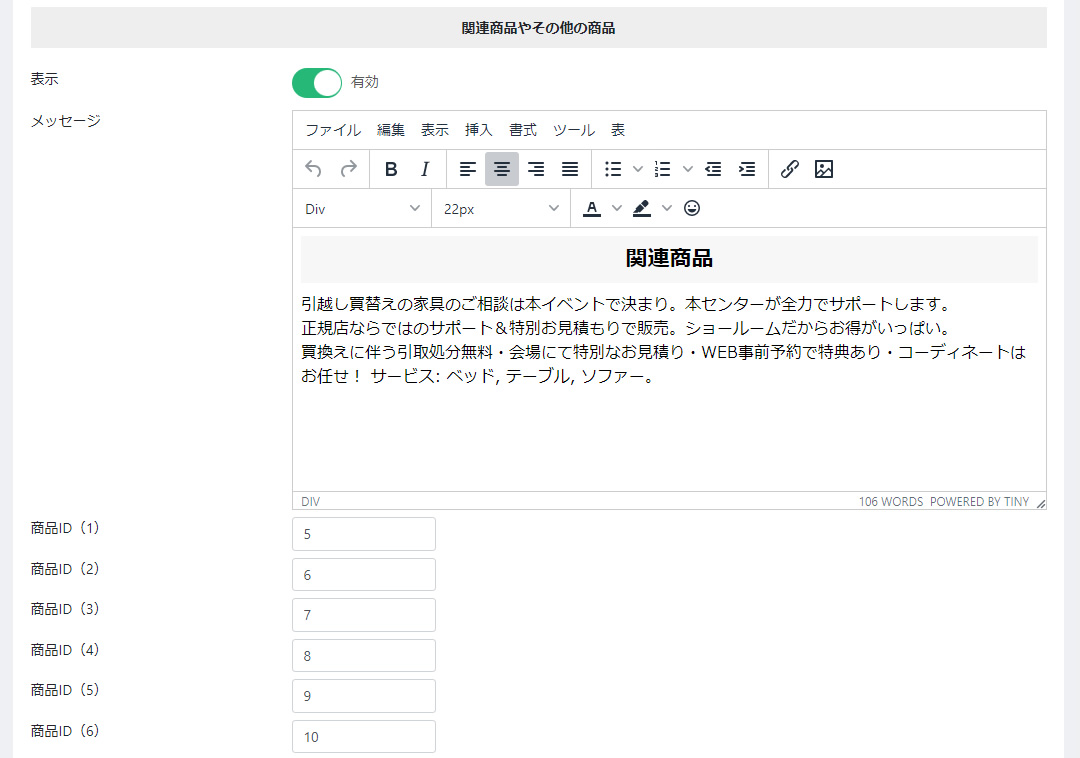This screenshot has height=758, width=1080.
Task: Click the 有効 status label
Action: (x=365, y=82)
